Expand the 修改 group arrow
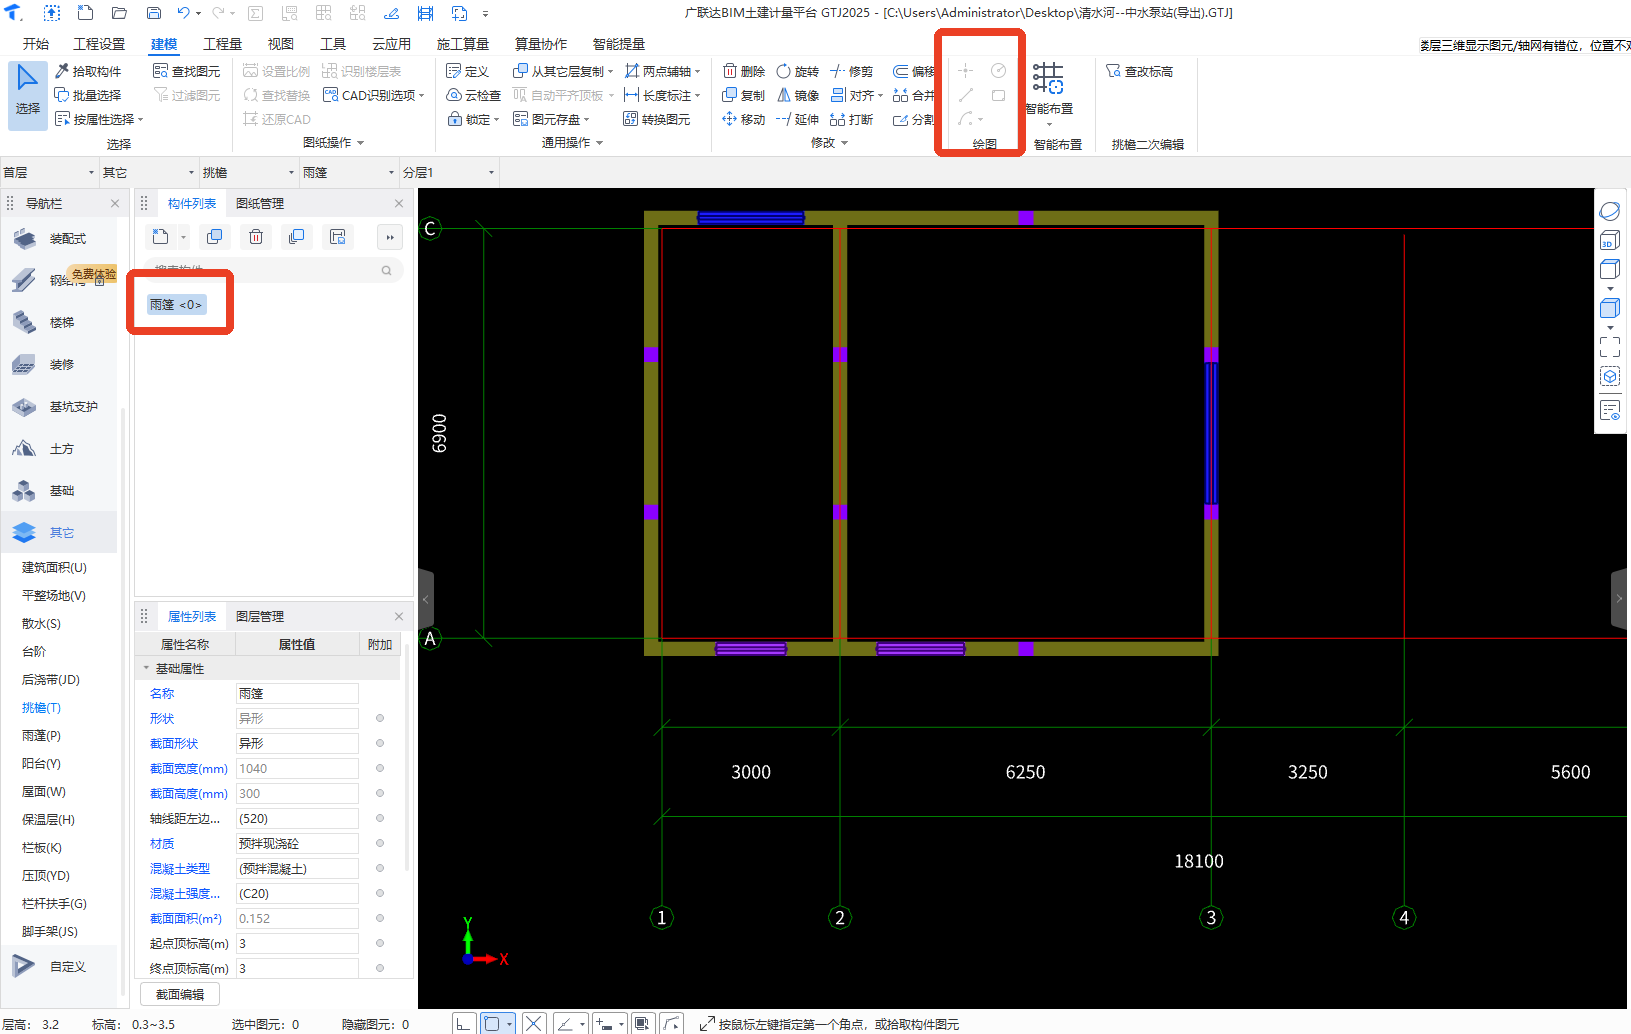Image resolution: width=1631 pixels, height=1034 pixels. coord(845,143)
